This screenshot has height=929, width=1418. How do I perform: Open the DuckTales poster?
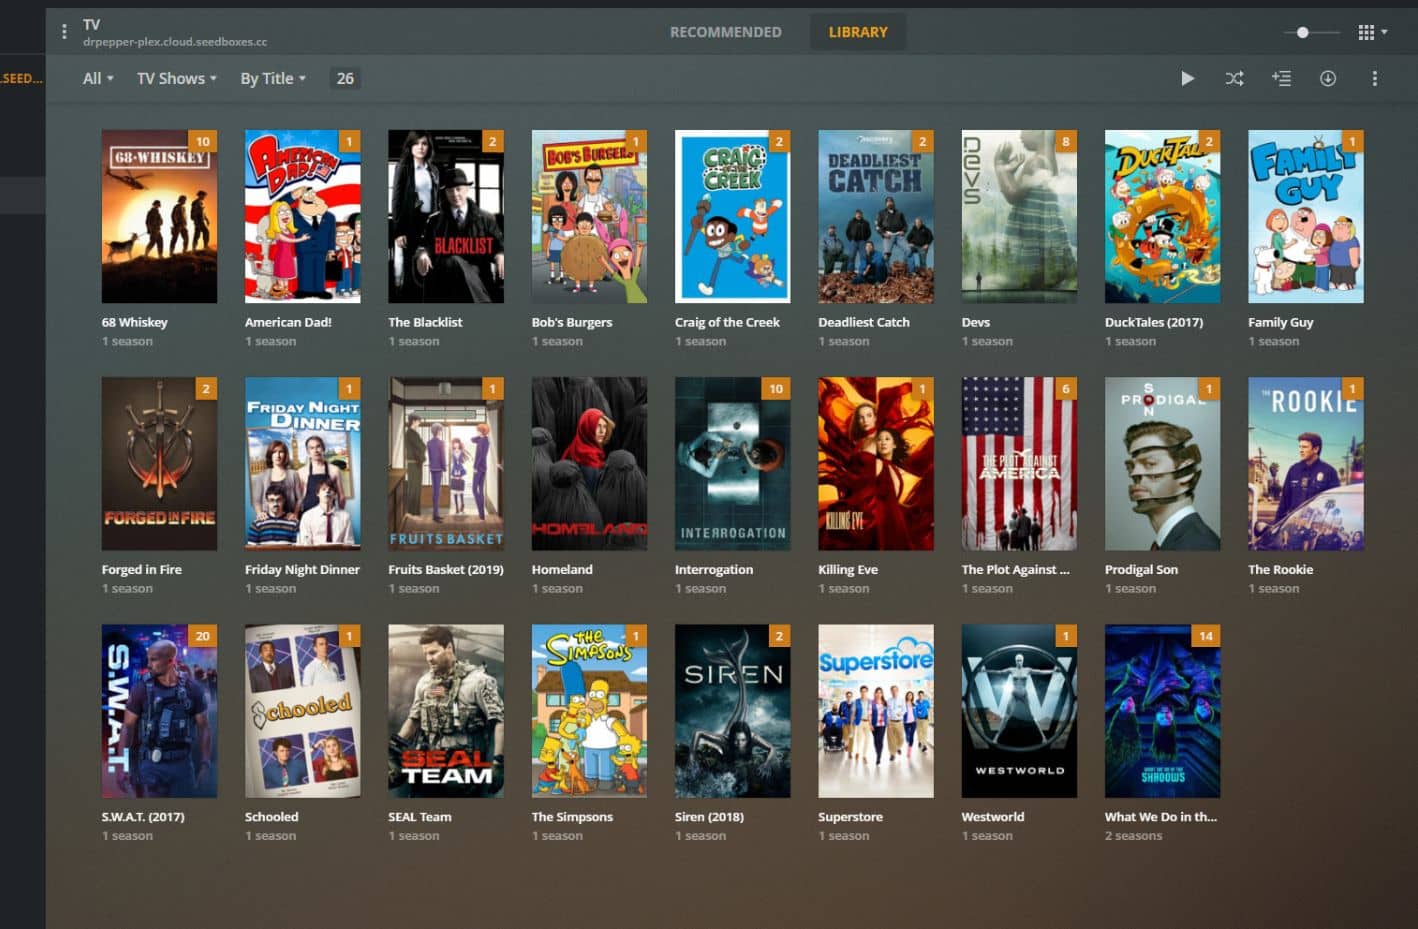pos(1163,216)
